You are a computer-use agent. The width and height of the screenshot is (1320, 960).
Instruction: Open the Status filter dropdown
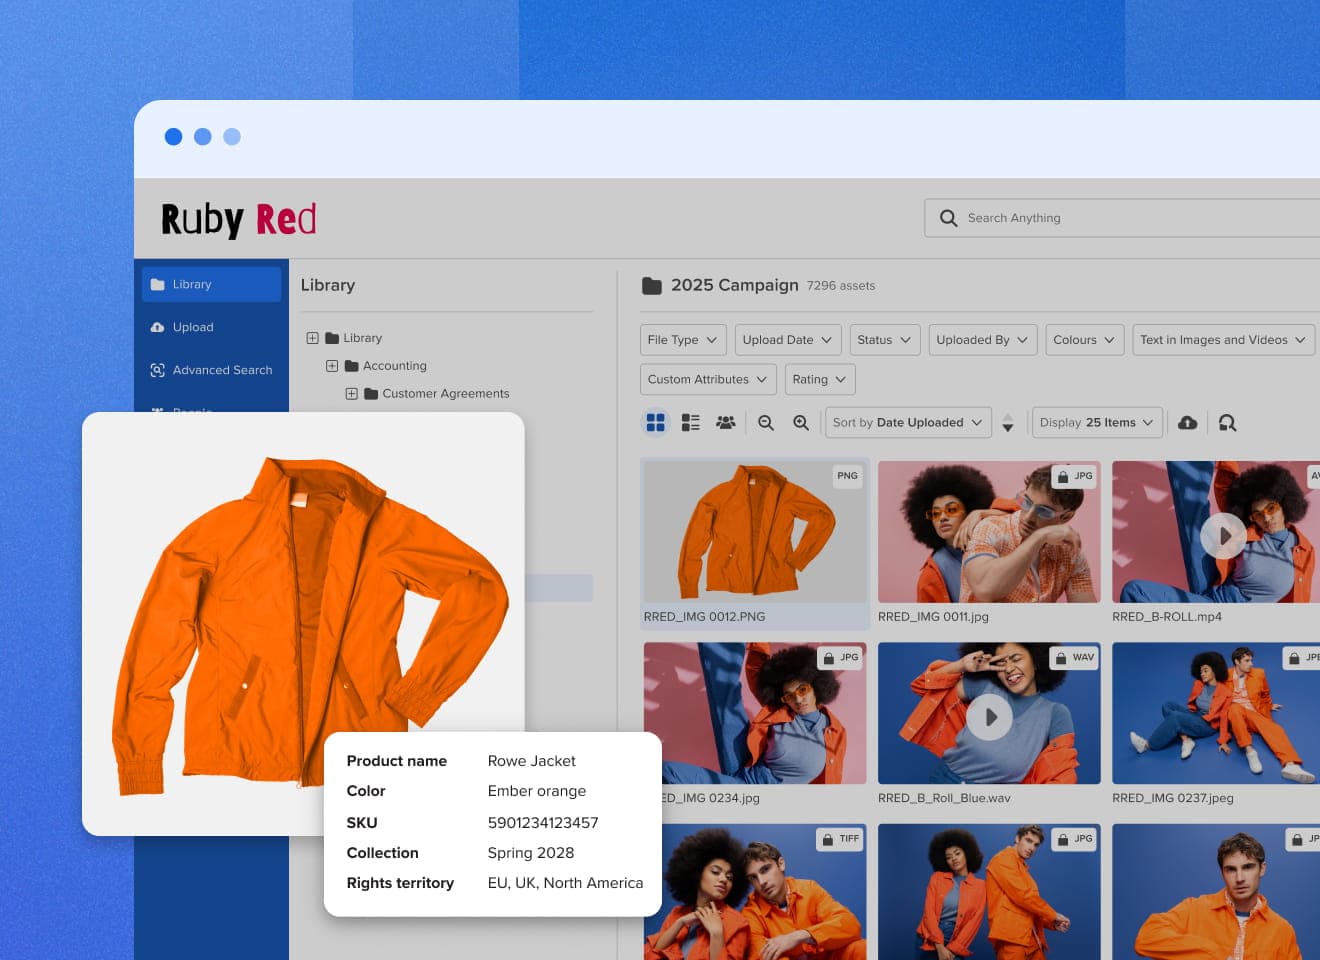tap(885, 340)
